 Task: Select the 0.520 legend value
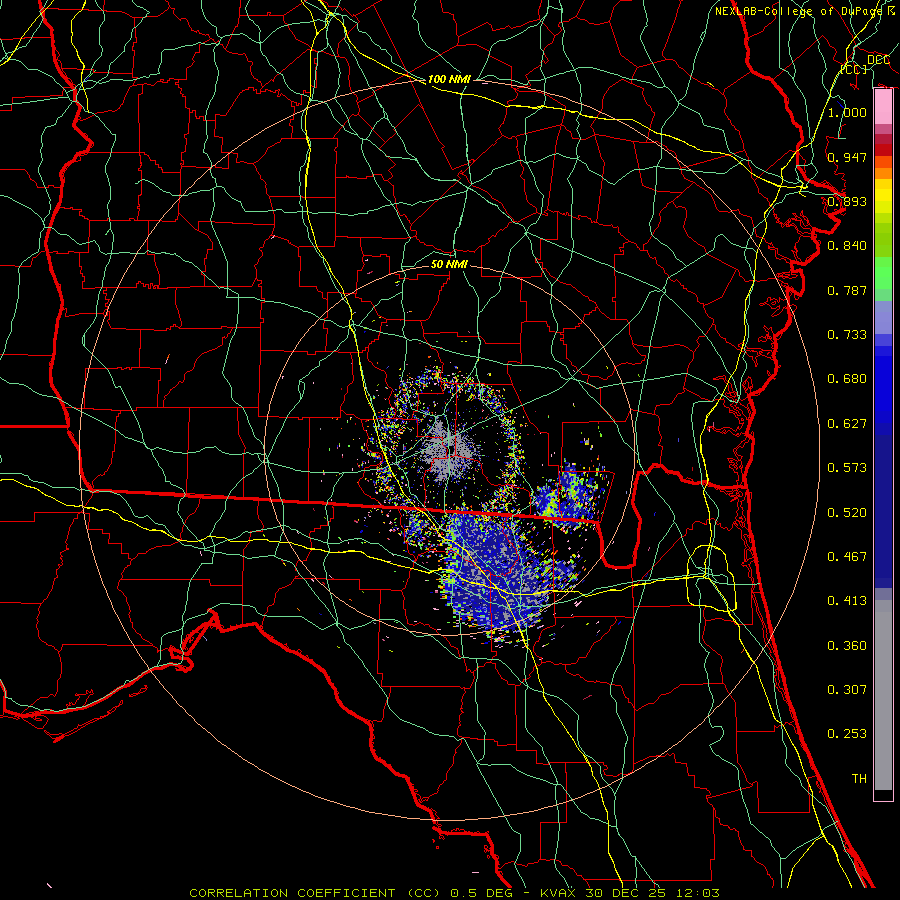pyautogui.click(x=847, y=513)
